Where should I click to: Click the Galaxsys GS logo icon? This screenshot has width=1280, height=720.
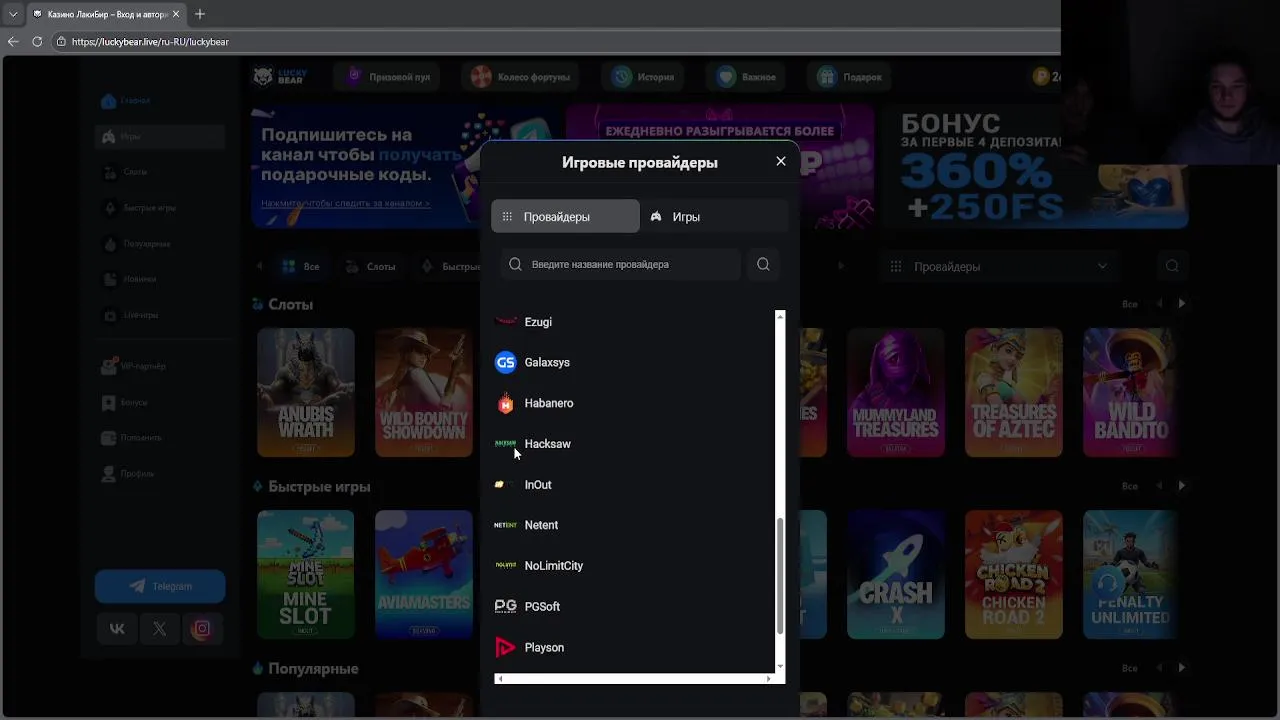tap(506, 362)
